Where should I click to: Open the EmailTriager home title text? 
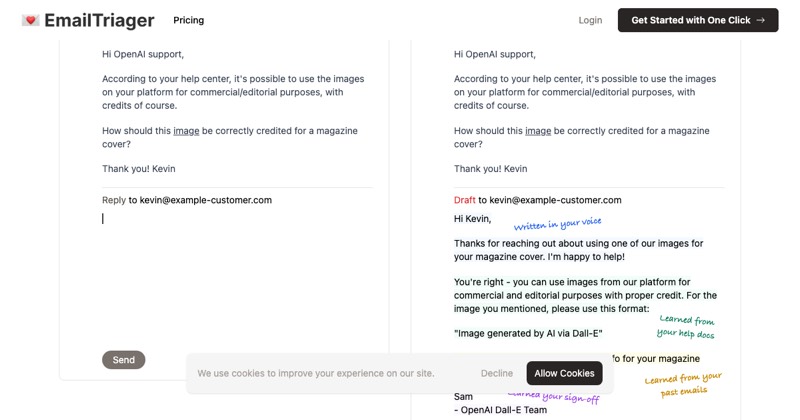(99, 20)
